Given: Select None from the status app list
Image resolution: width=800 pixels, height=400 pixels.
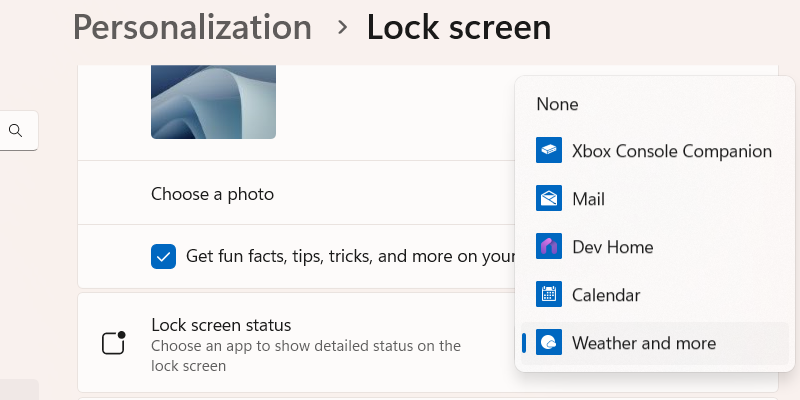Looking at the screenshot, I should [557, 104].
